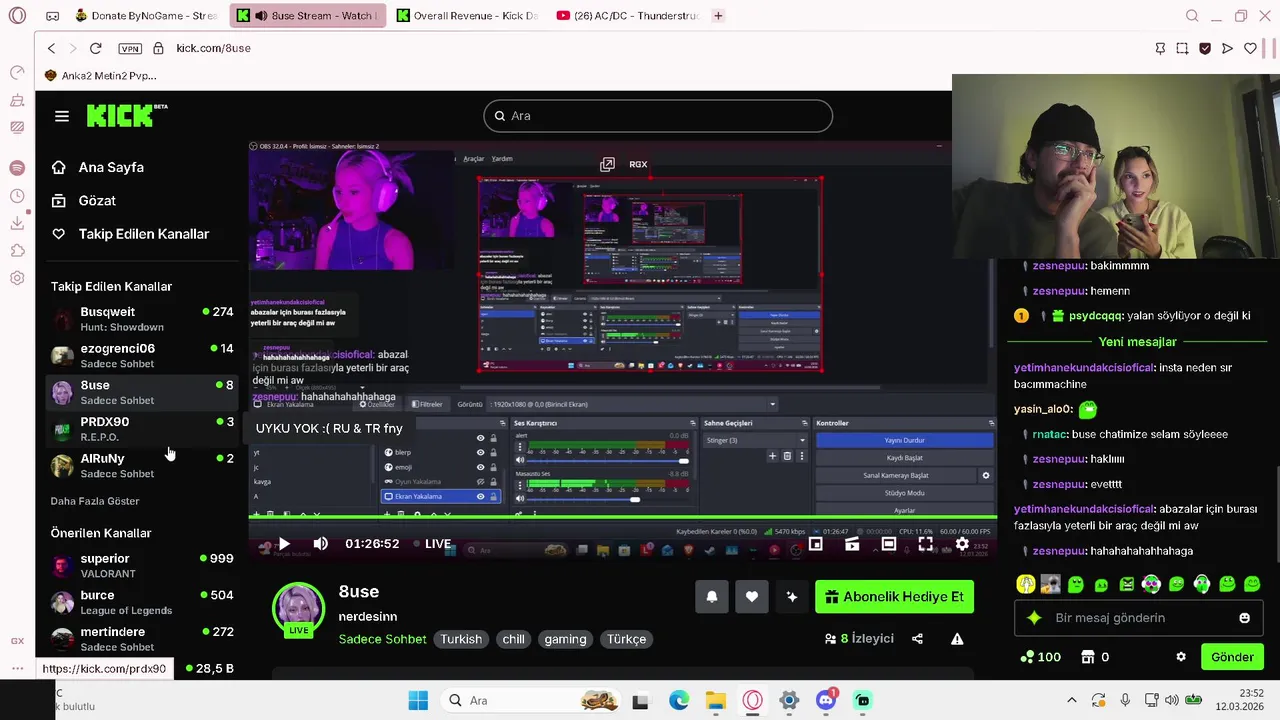
Task: Open Sadece Sohbet category link
Action: click(382, 639)
